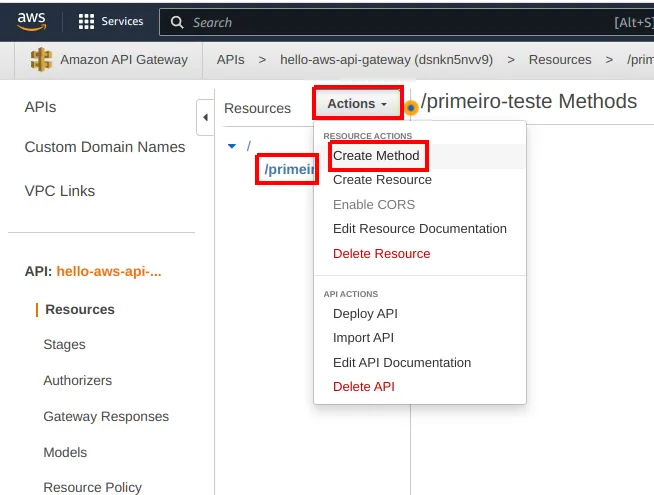Open the Actions dropdown button
This screenshot has height=495, width=654.
(358, 103)
